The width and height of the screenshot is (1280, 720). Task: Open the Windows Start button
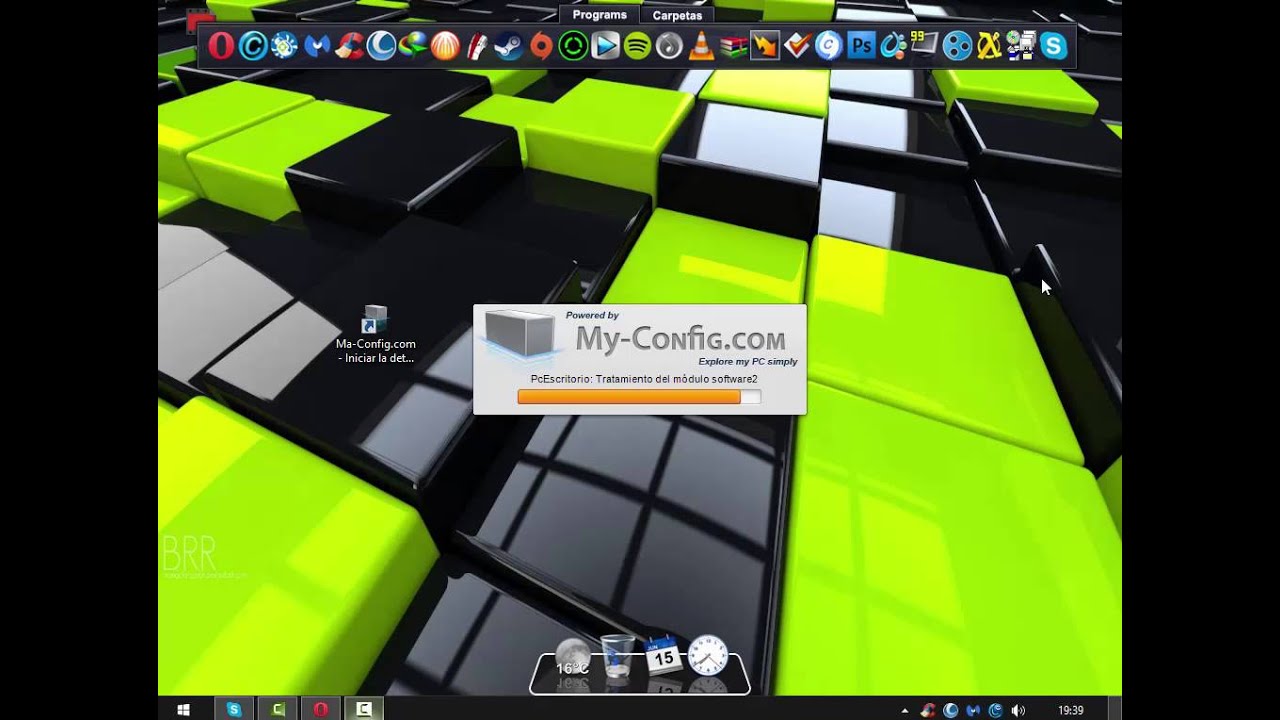click(x=183, y=709)
